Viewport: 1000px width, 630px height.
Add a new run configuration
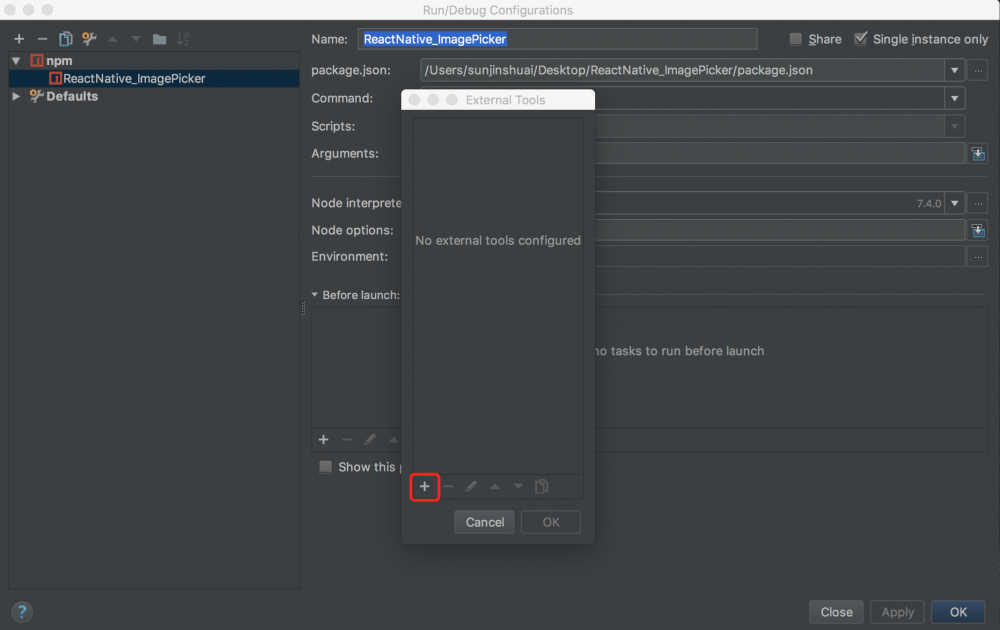coord(18,39)
